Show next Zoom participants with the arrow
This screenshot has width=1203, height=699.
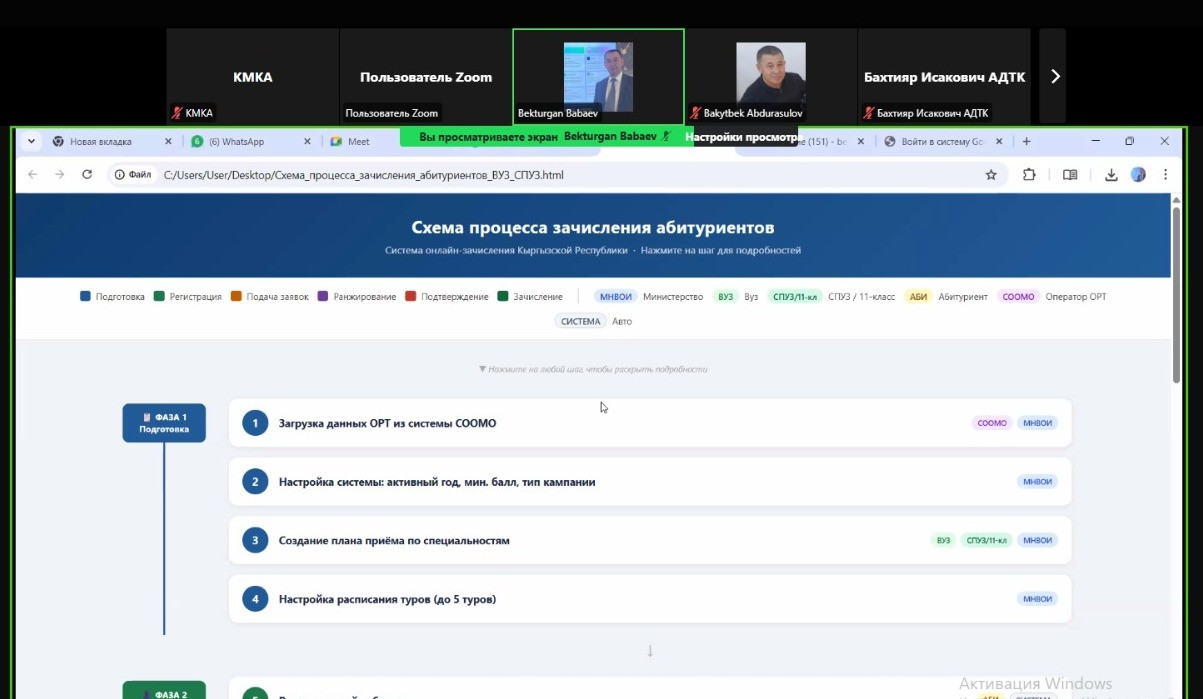click(1054, 76)
